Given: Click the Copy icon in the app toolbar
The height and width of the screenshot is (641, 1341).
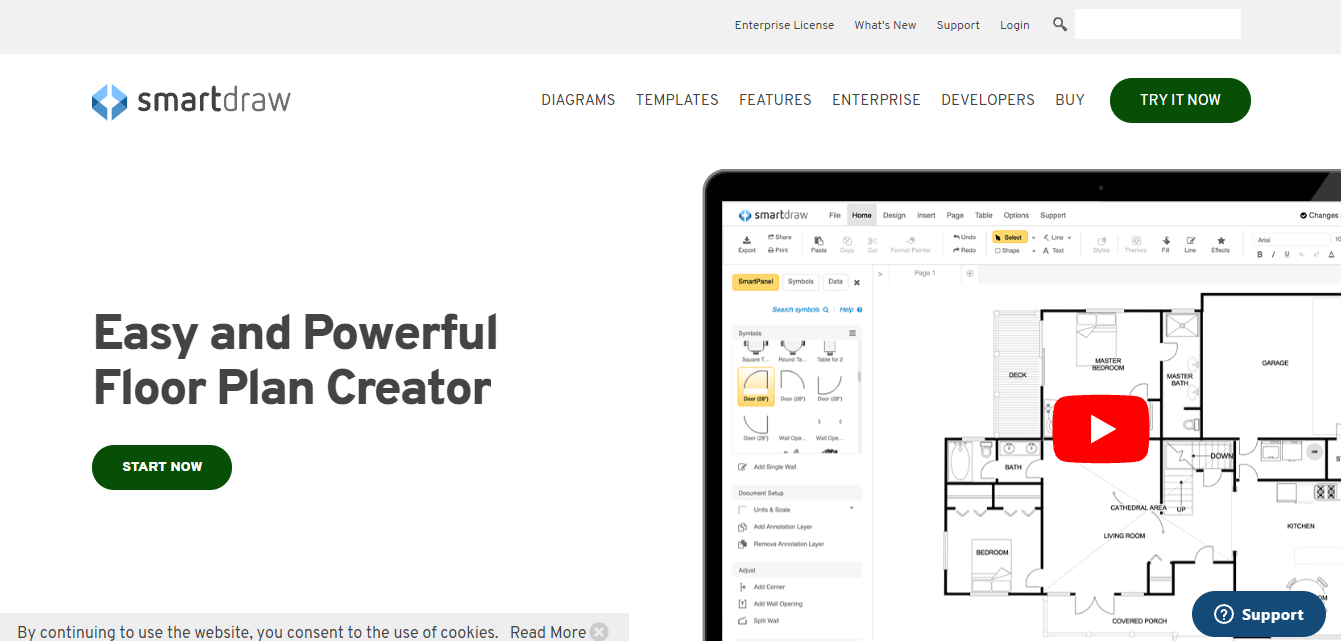Looking at the screenshot, I should pos(847,244).
